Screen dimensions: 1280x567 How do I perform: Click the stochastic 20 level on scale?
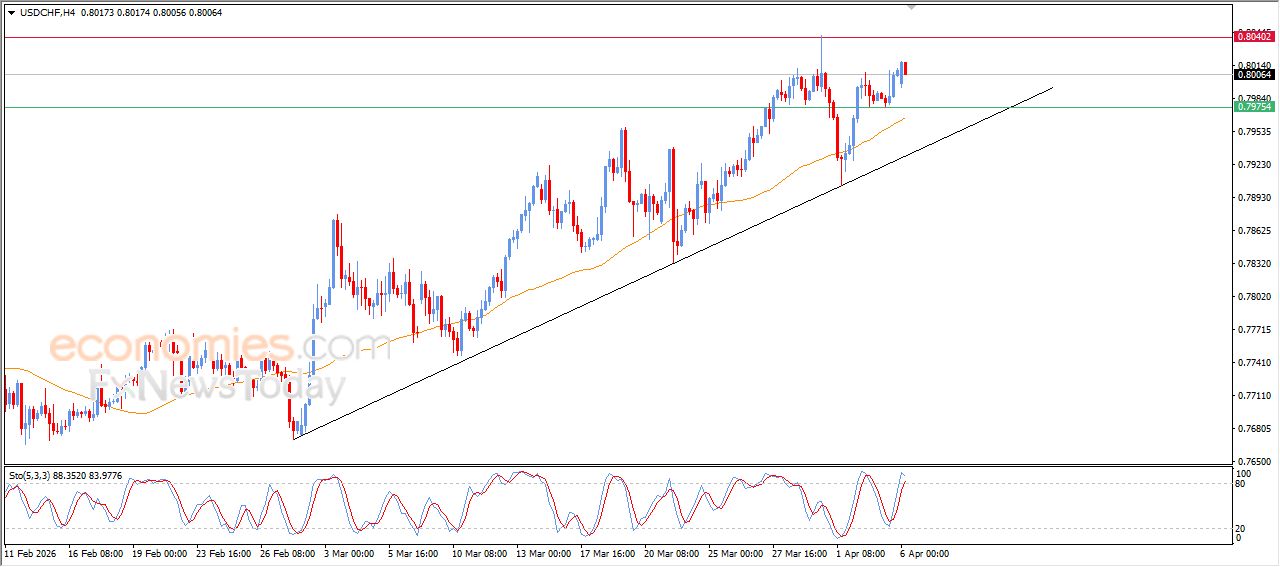point(1243,528)
